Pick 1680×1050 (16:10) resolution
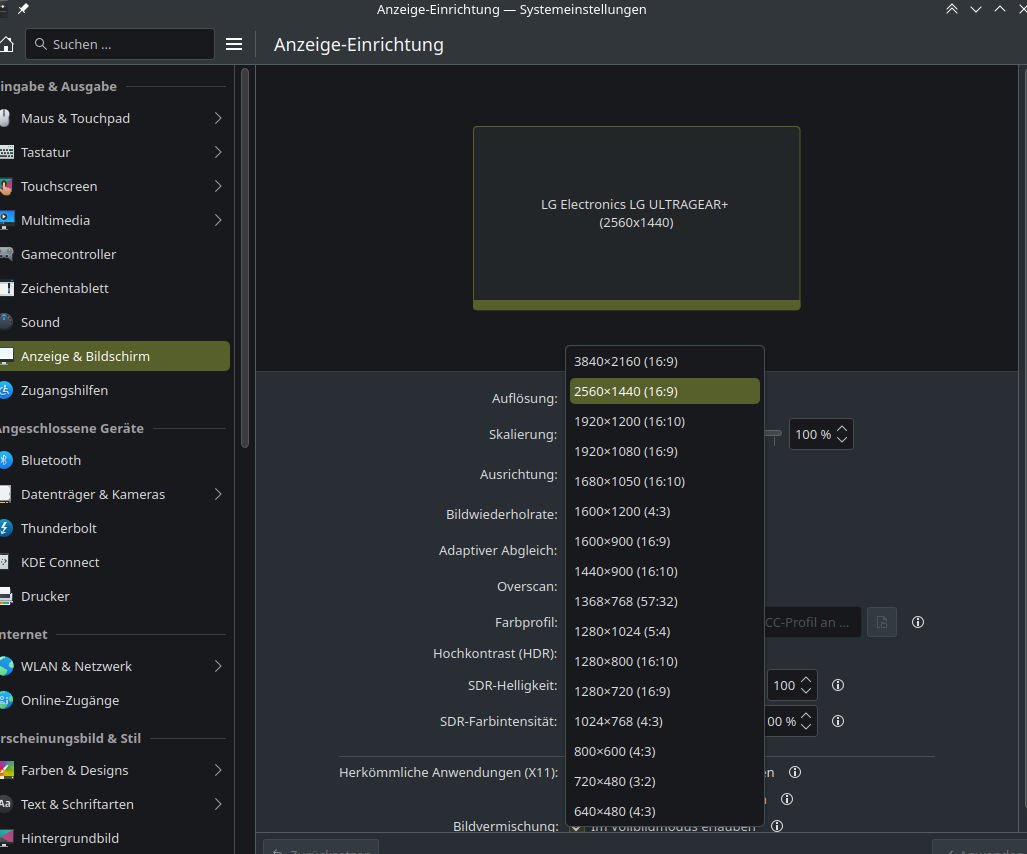1027x854 pixels. pos(664,481)
